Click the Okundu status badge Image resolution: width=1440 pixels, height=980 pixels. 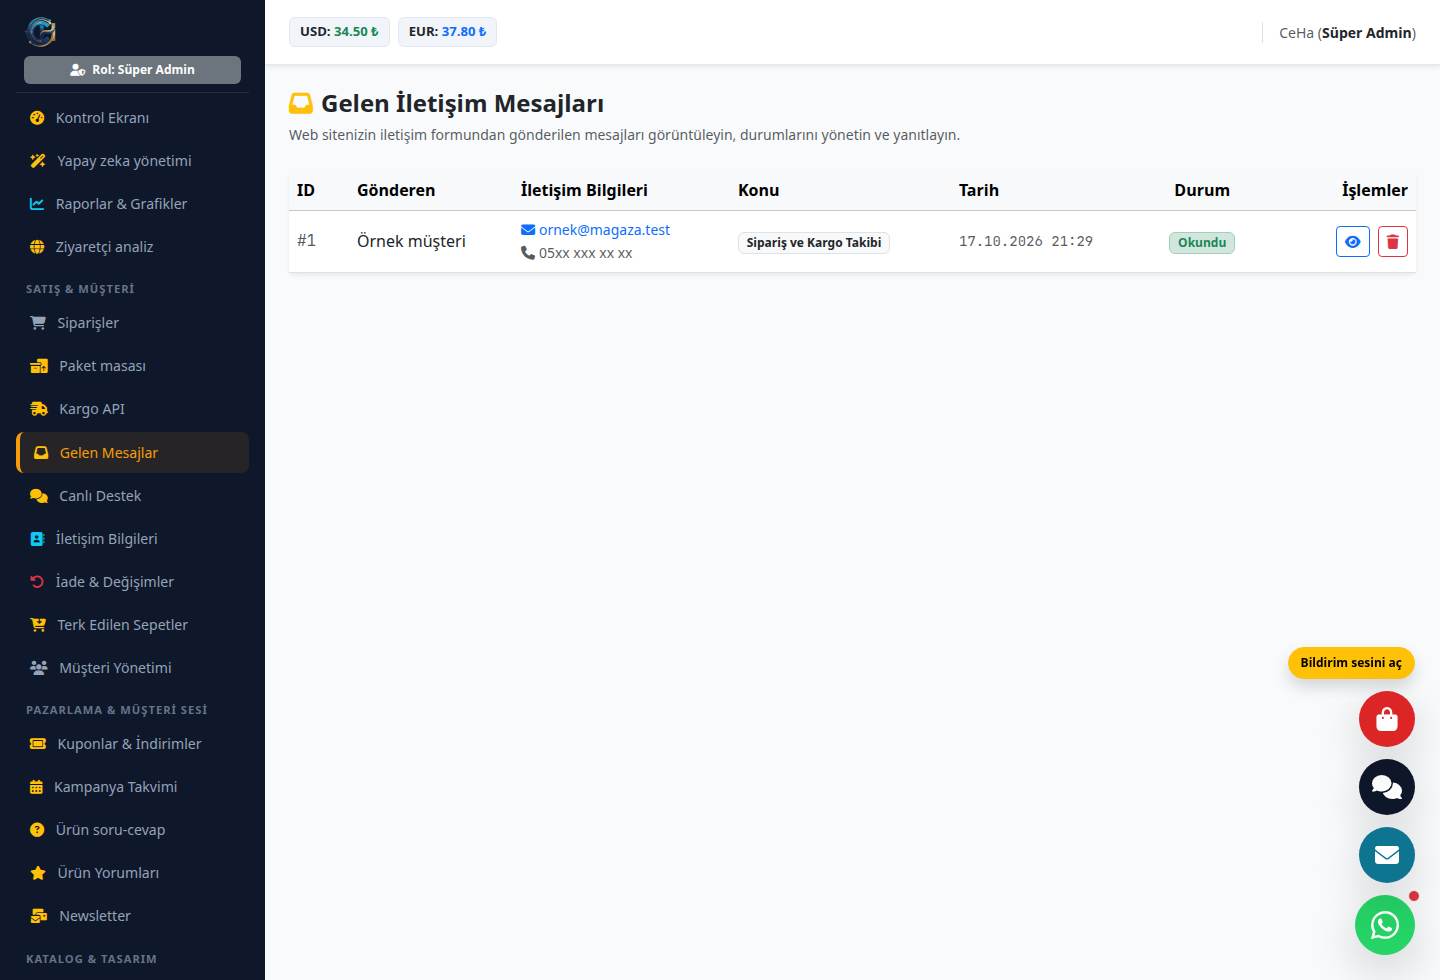(x=1202, y=243)
